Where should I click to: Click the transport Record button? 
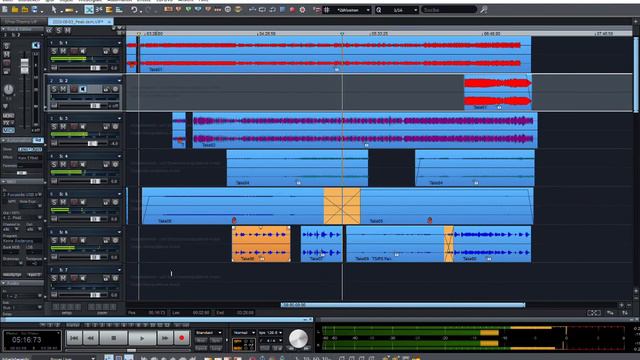click(x=182, y=338)
